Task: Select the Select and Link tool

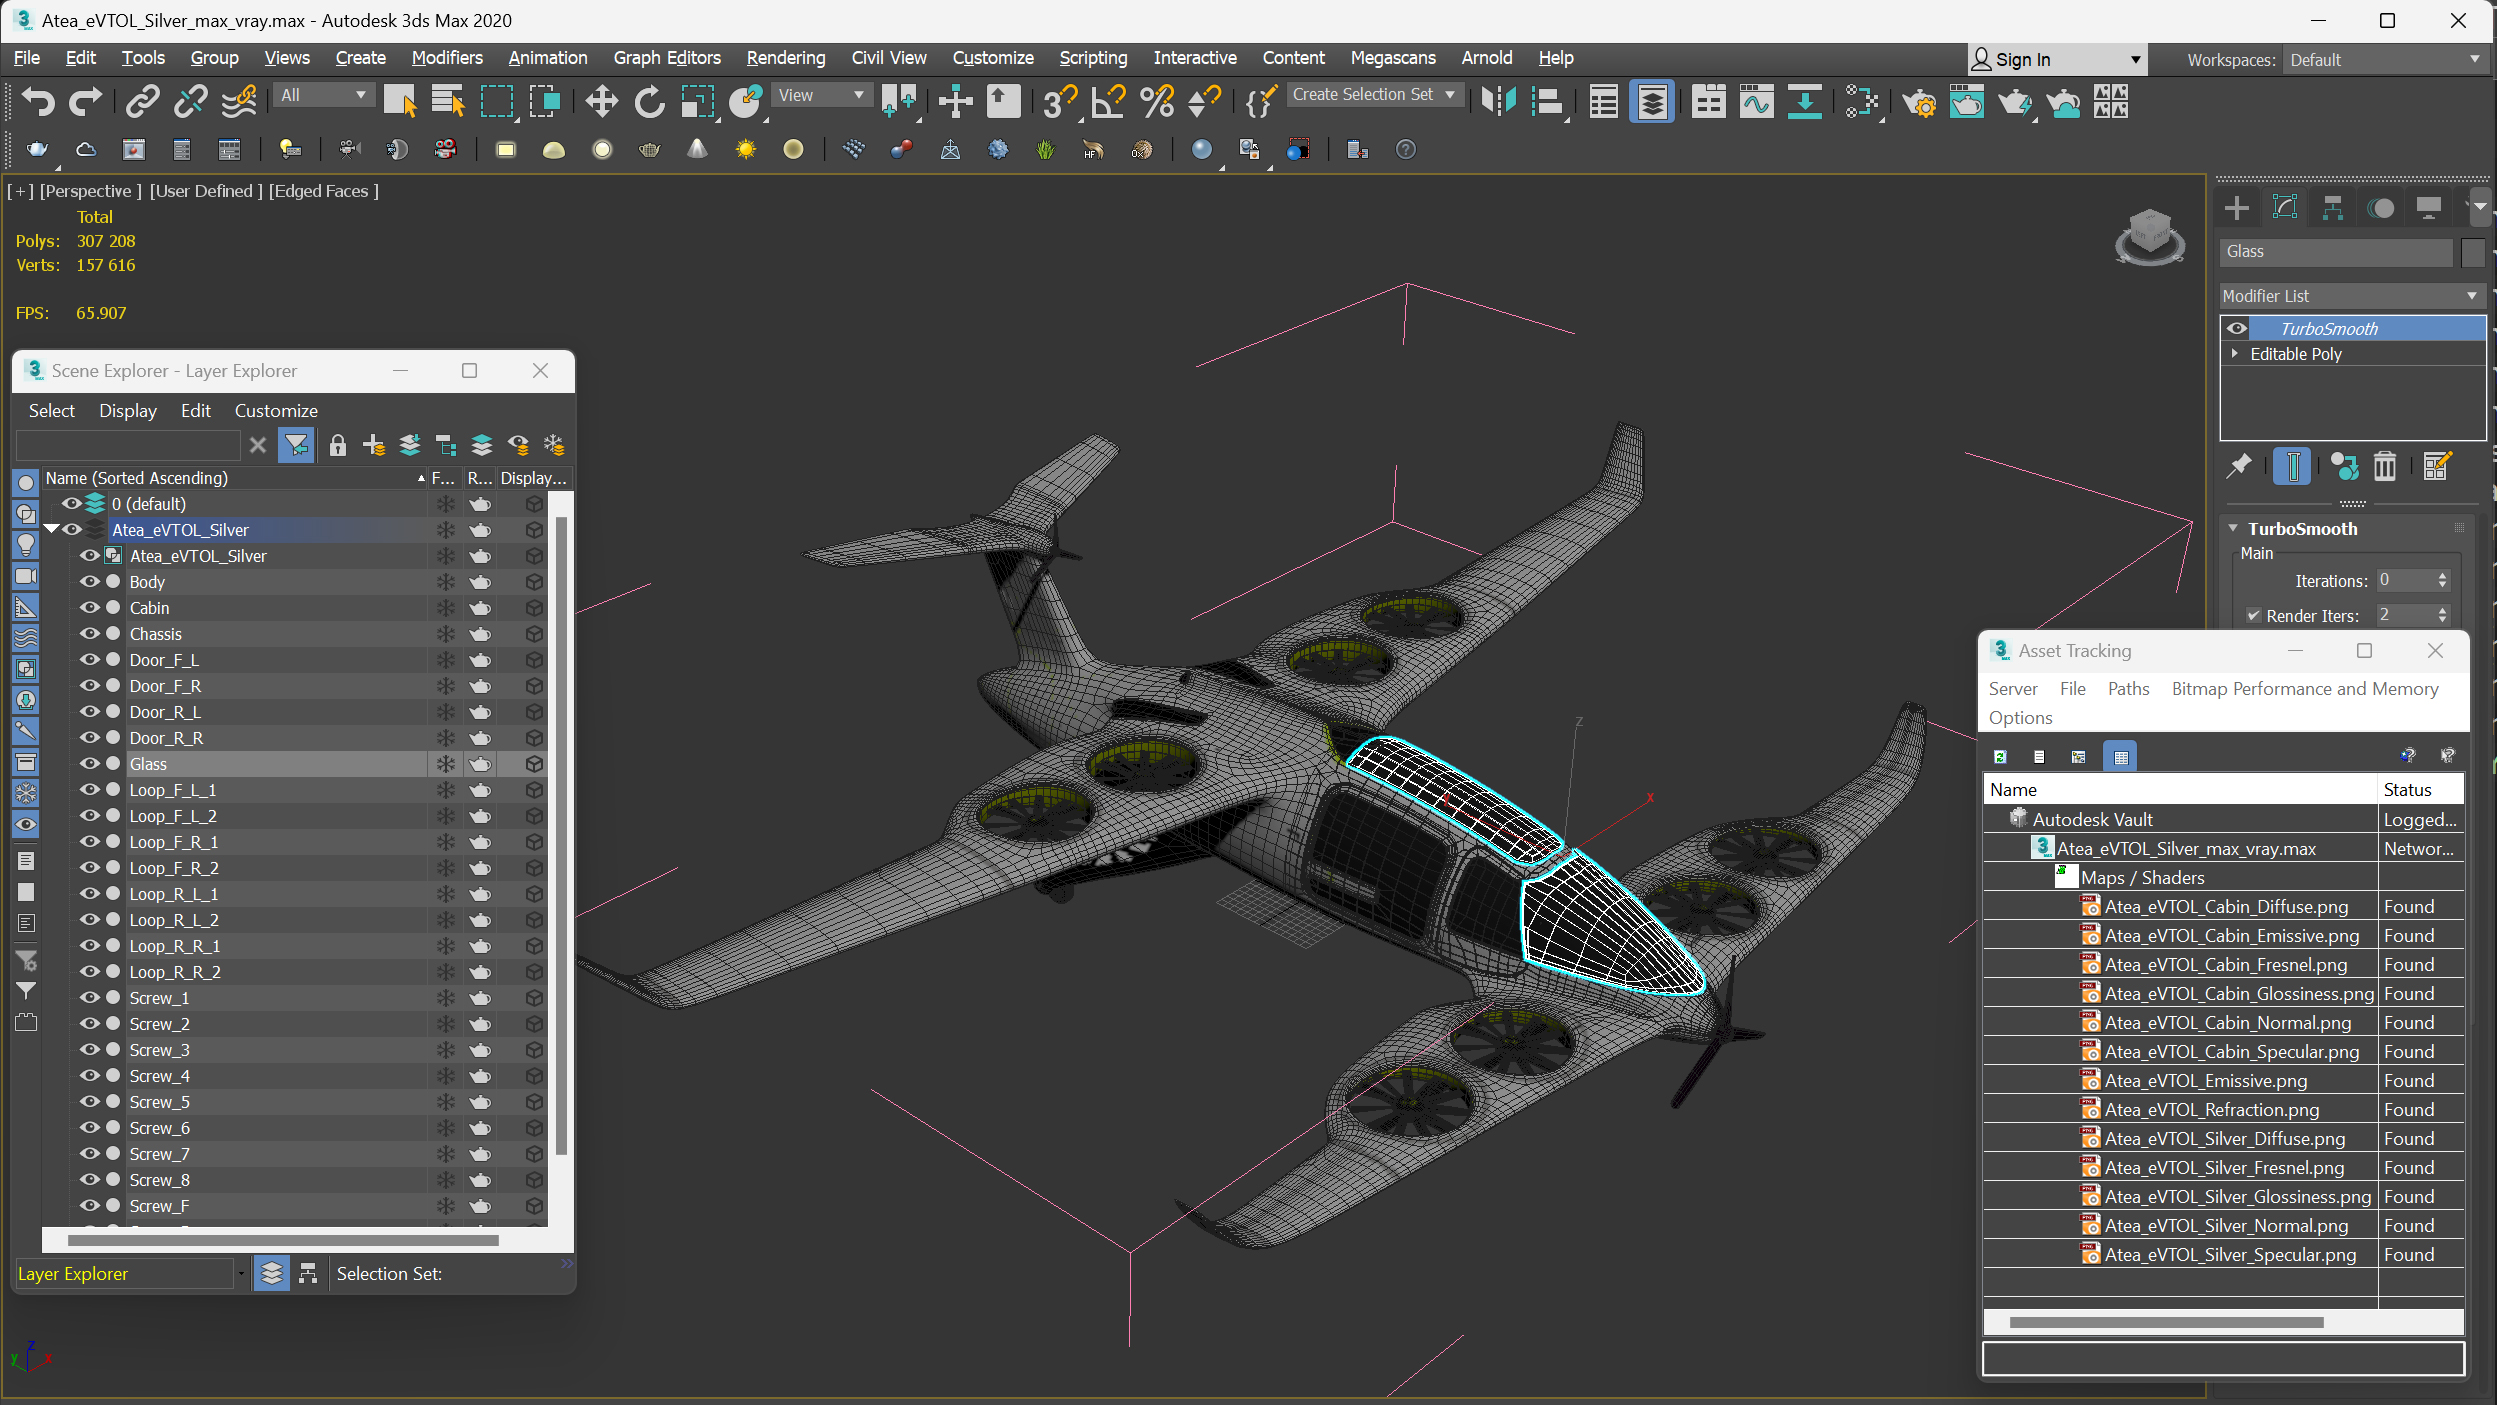Action: [x=142, y=101]
